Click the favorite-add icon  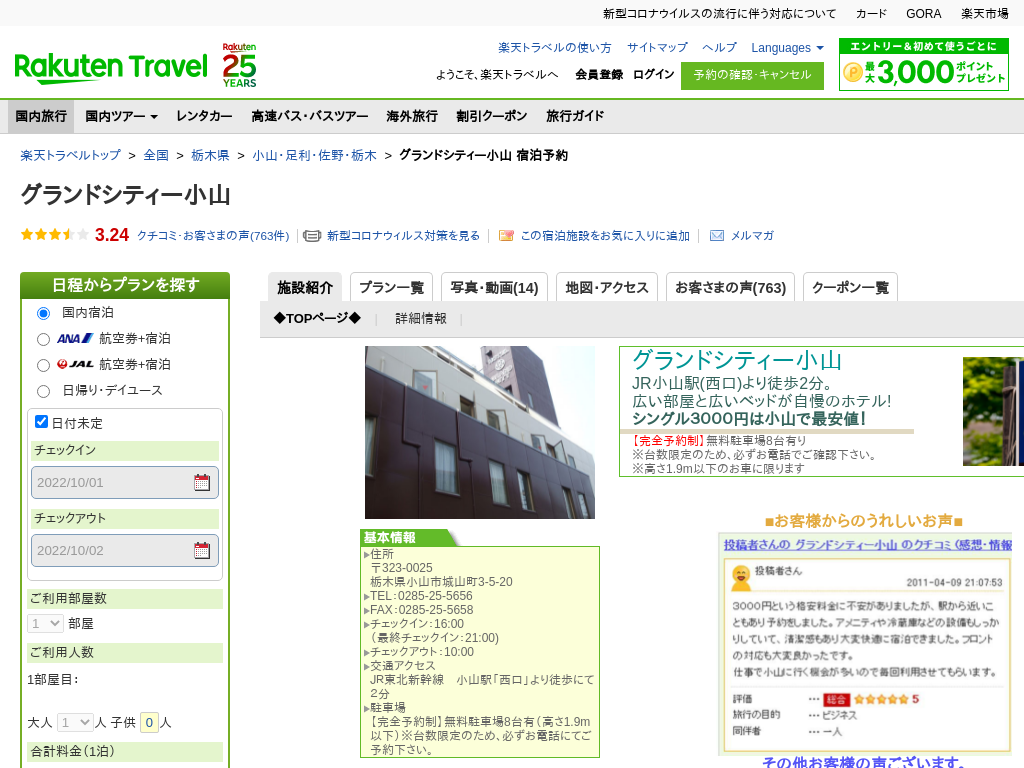click(x=506, y=236)
